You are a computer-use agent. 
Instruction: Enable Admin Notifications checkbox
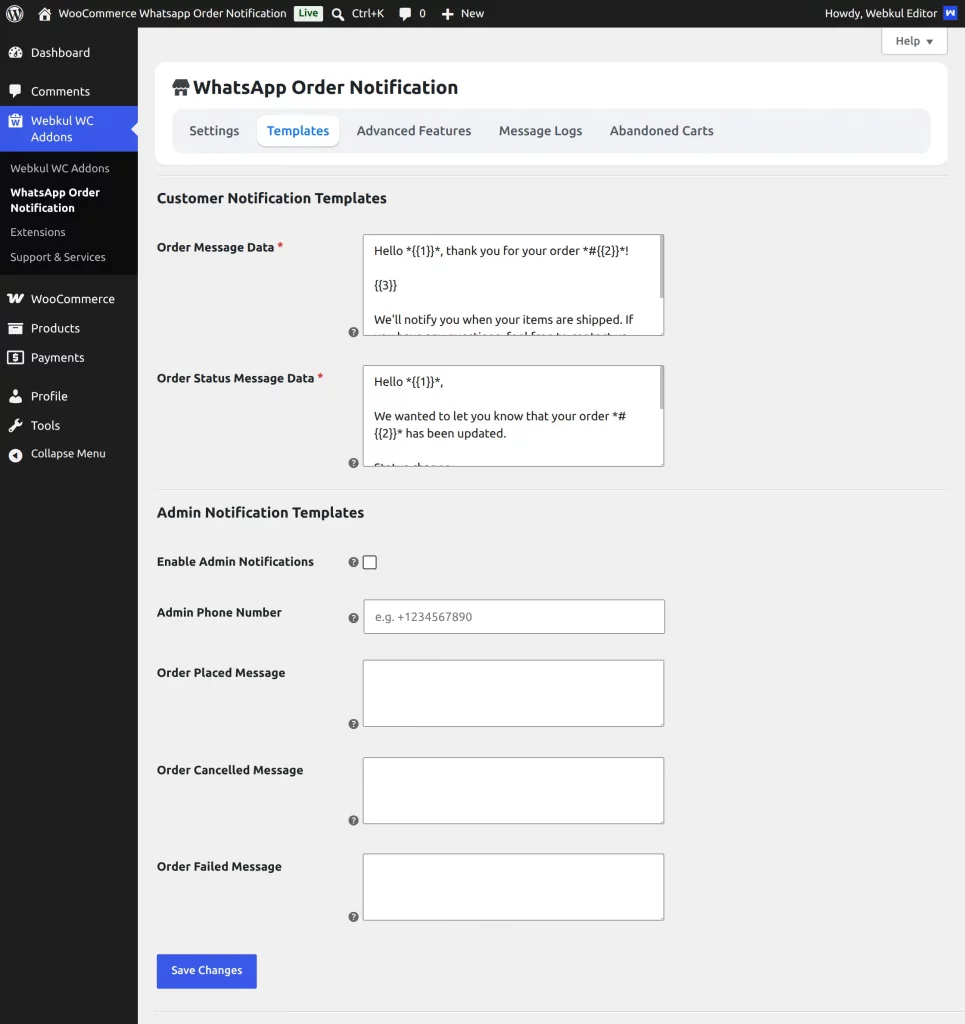coord(370,562)
